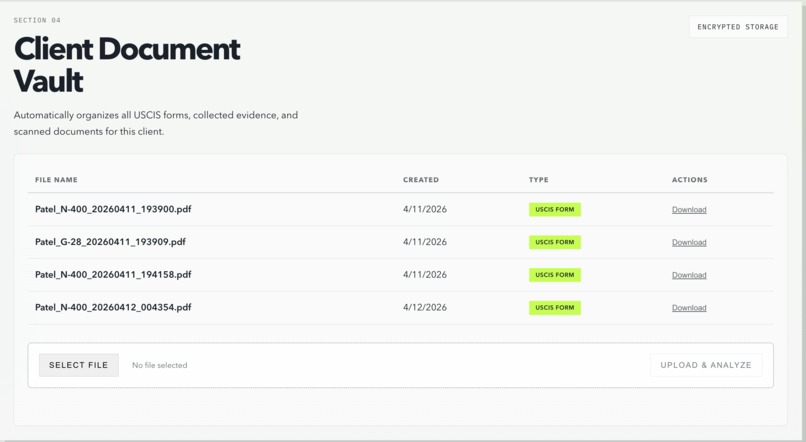Click the Client Document Vault heading
The width and height of the screenshot is (806, 442).
click(127, 65)
